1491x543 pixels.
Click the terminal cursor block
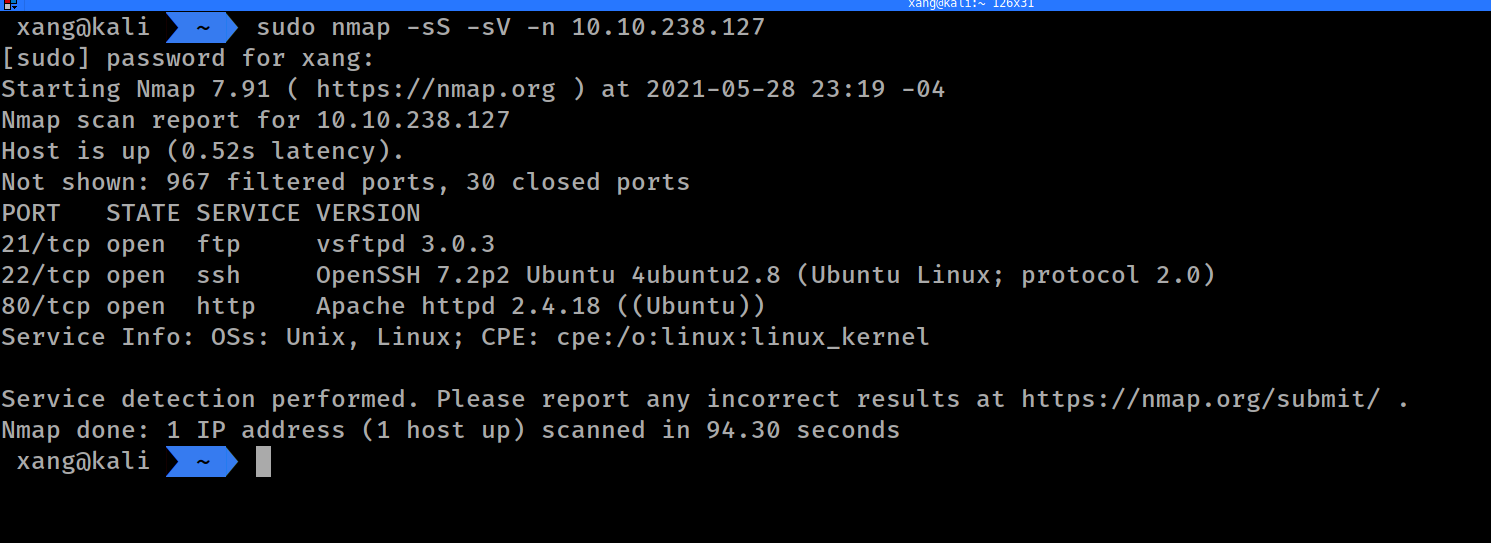(x=263, y=461)
